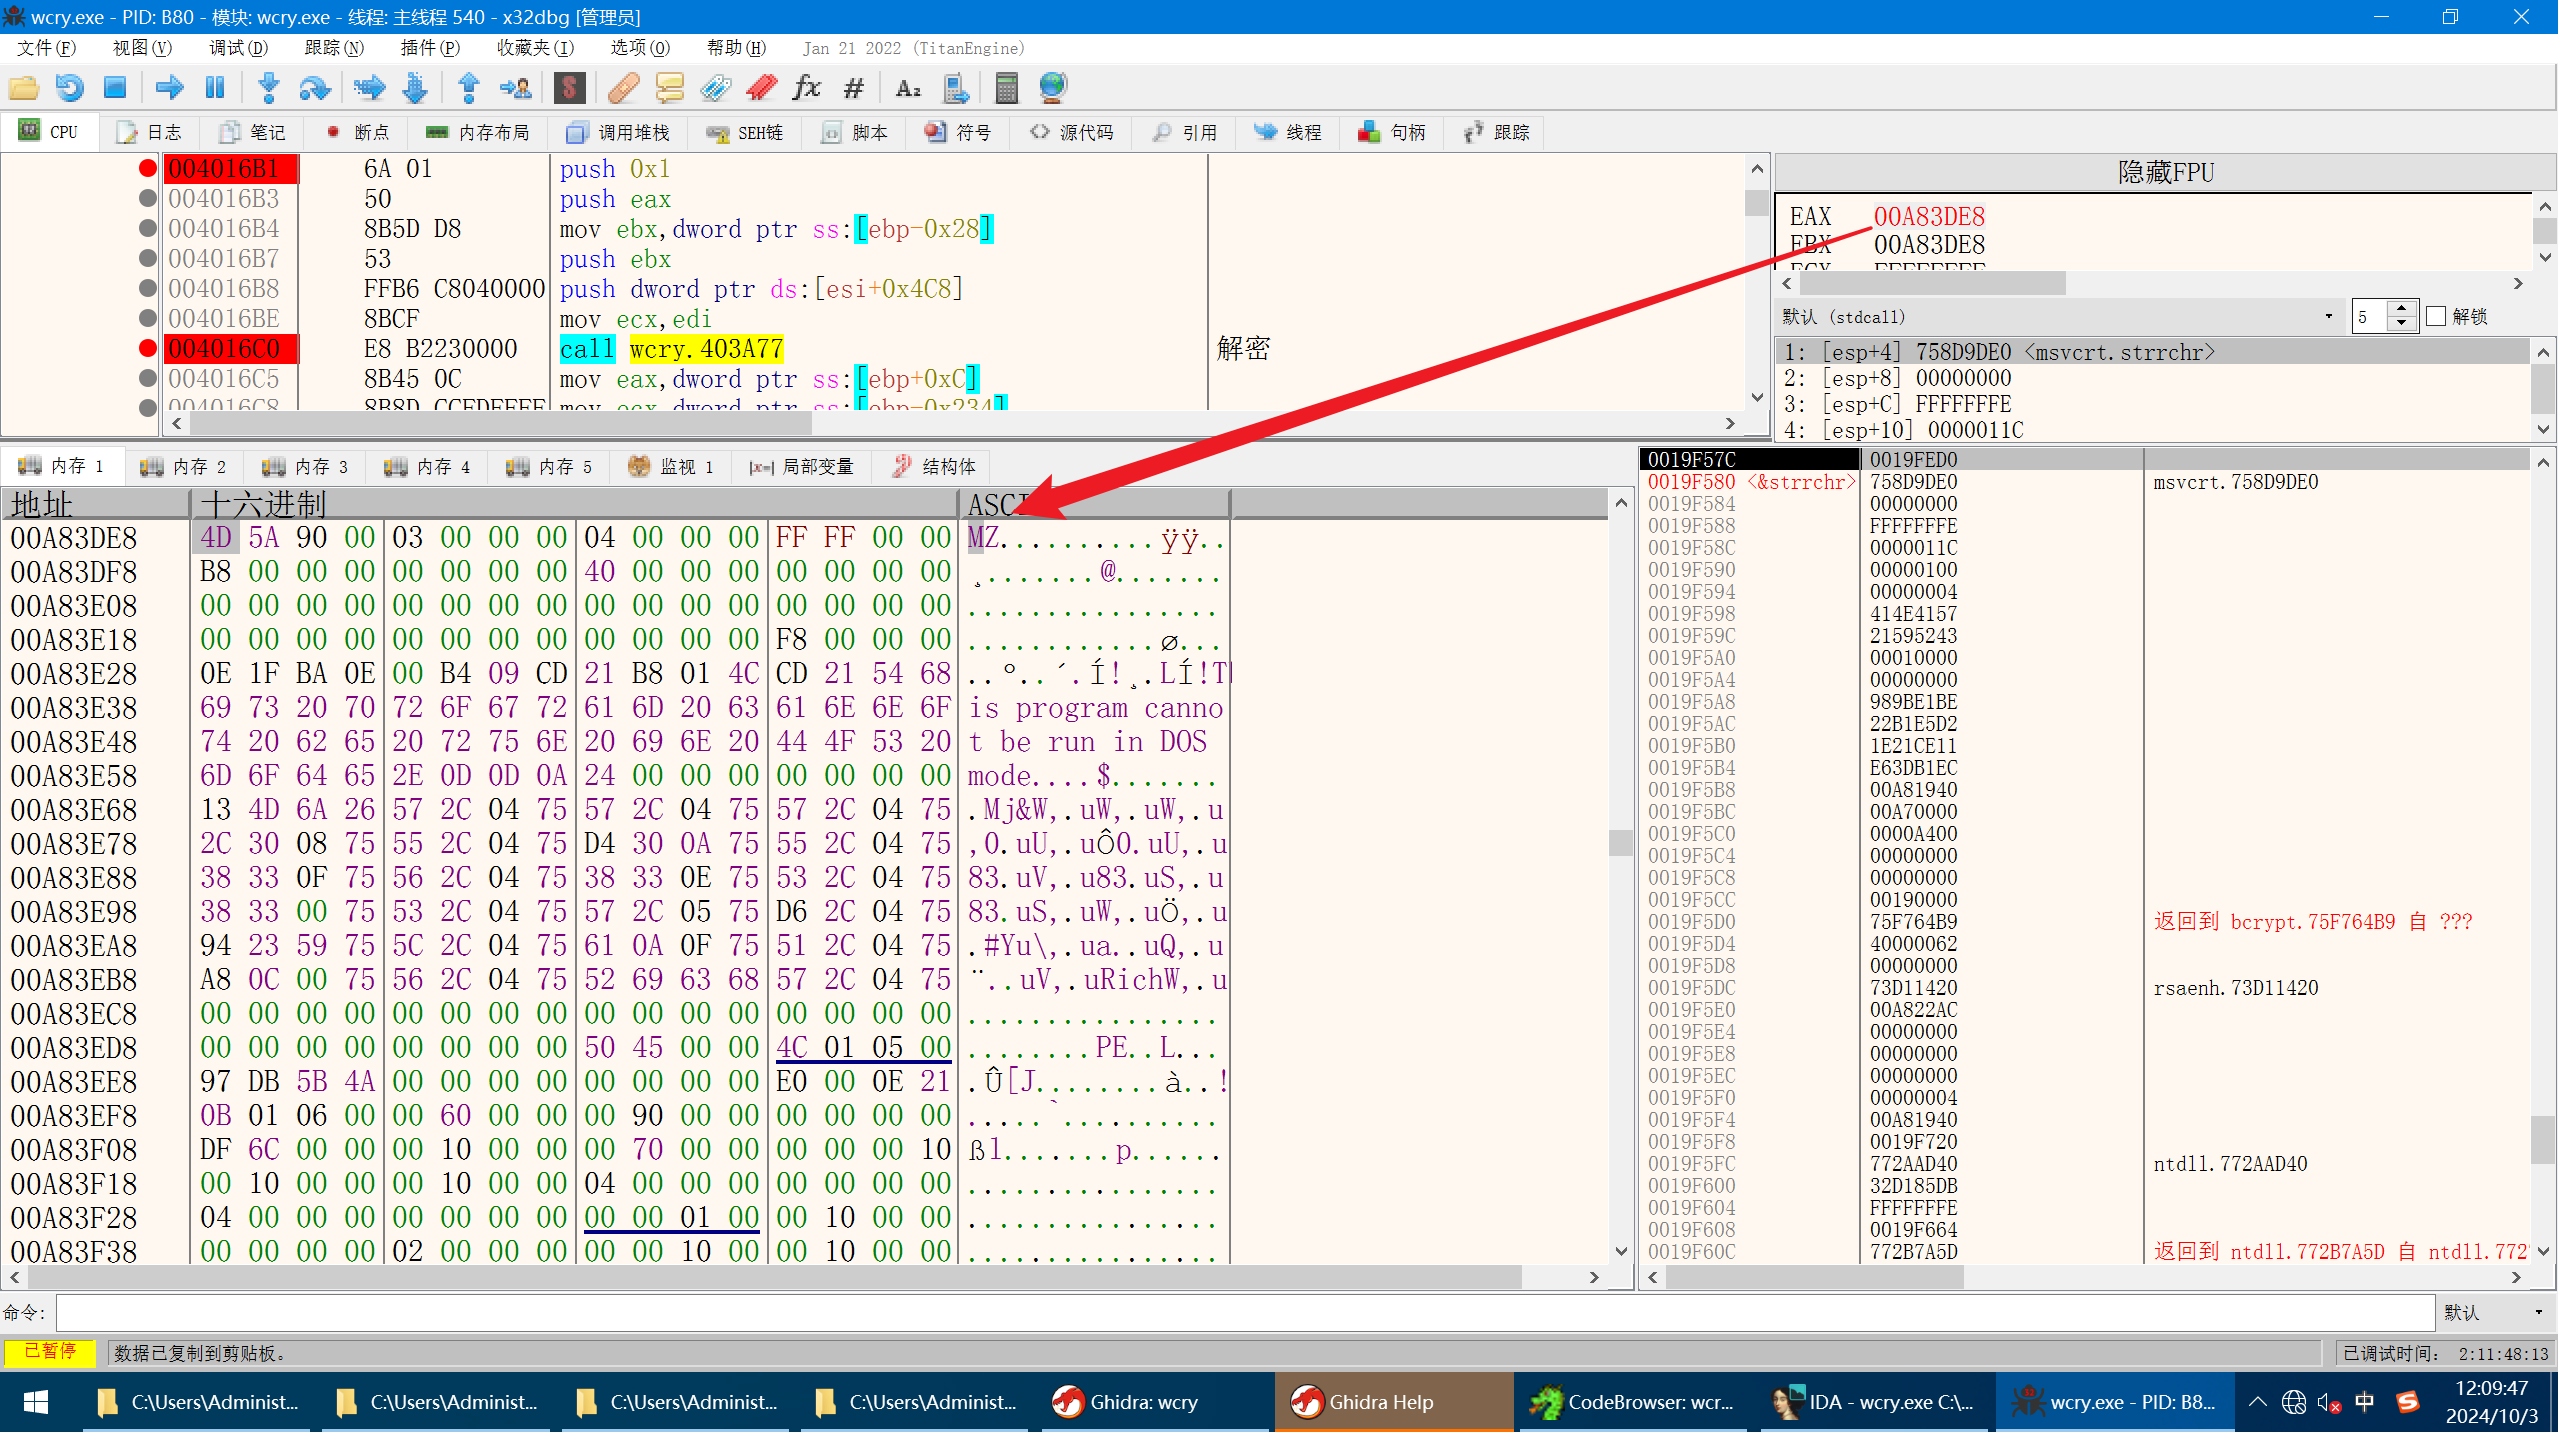Viewport: 2558px width, 1432px height.
Task: Open the calculator icon in toolbar
Action: [x=1006, y=88]
